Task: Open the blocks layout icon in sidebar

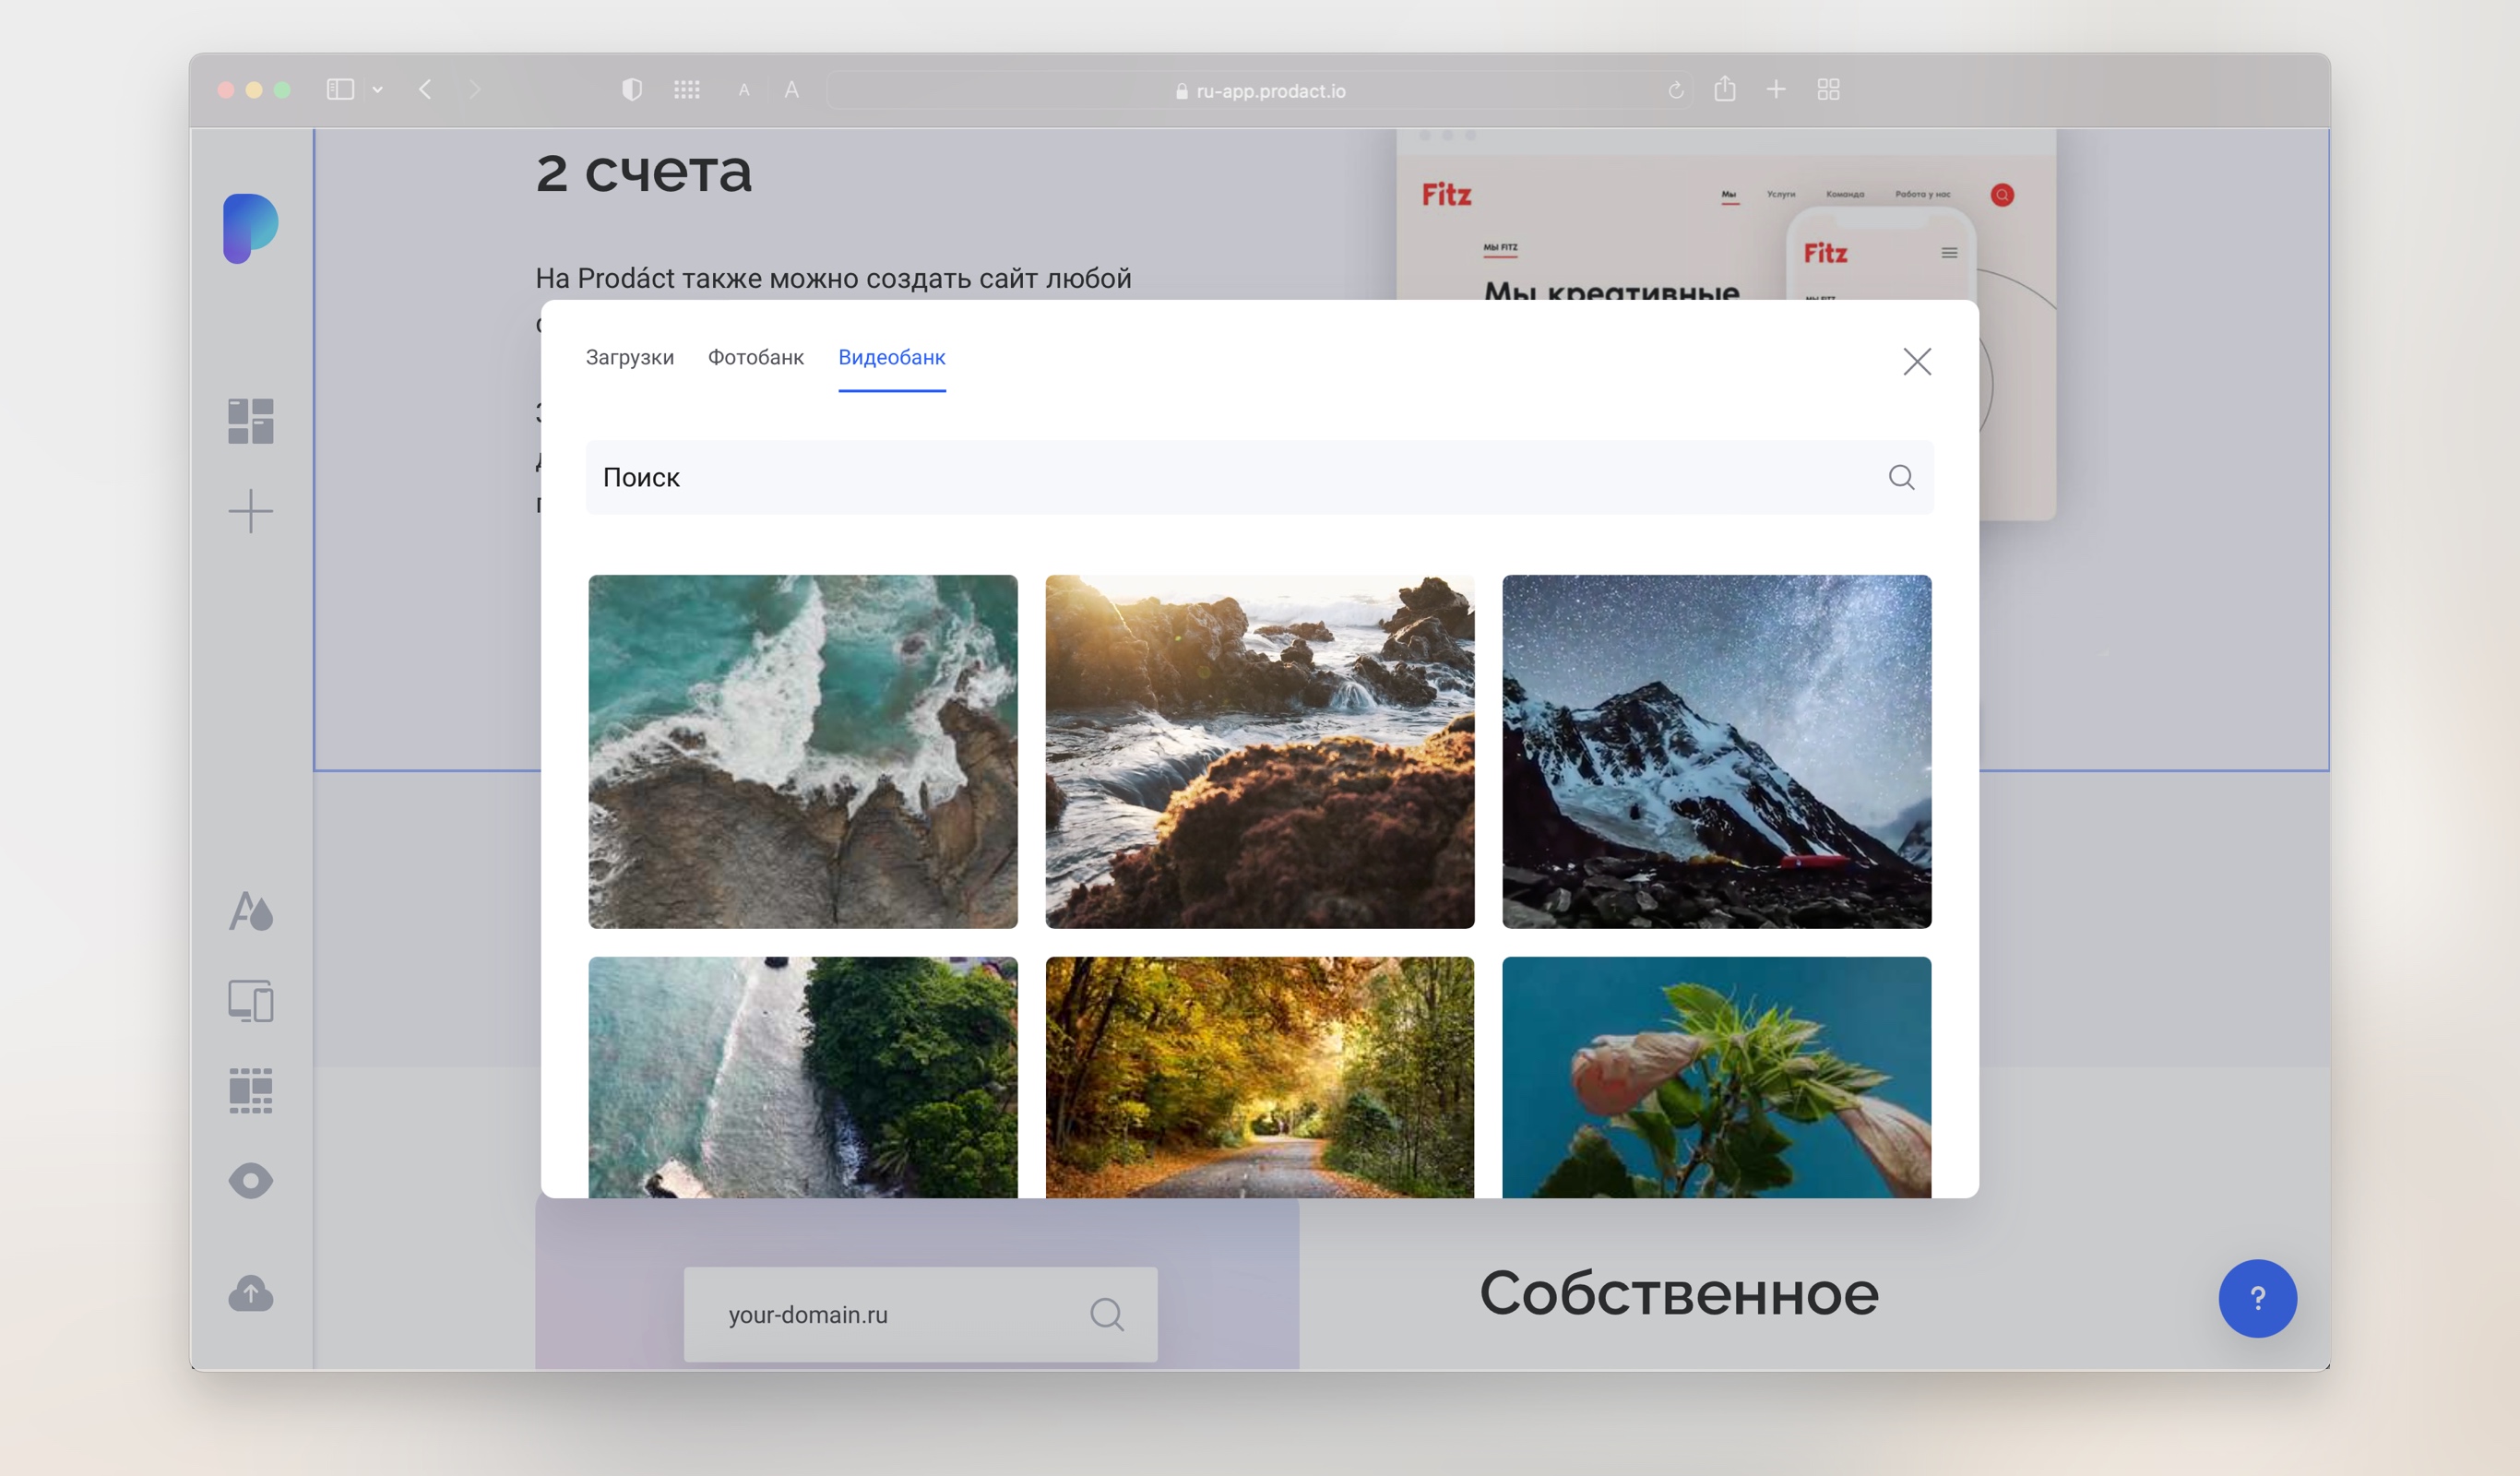Action: (x=250, y=421)
